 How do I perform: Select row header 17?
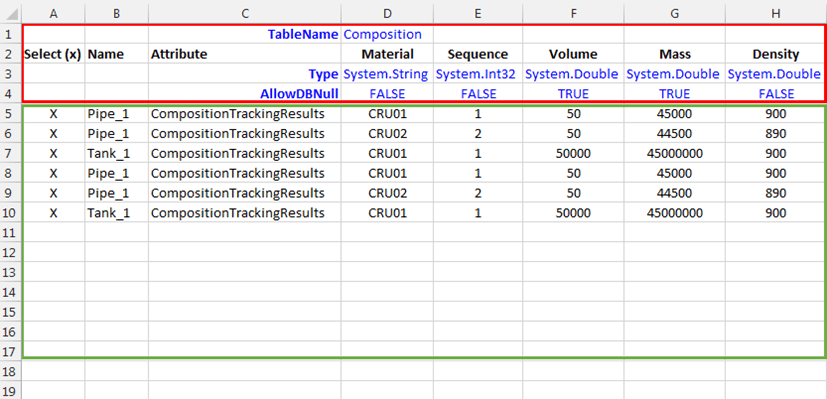point(11,352)
